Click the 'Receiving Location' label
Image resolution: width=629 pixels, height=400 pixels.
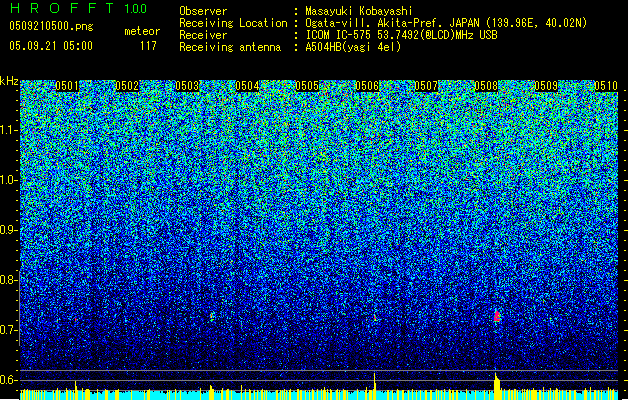(233, 23)
